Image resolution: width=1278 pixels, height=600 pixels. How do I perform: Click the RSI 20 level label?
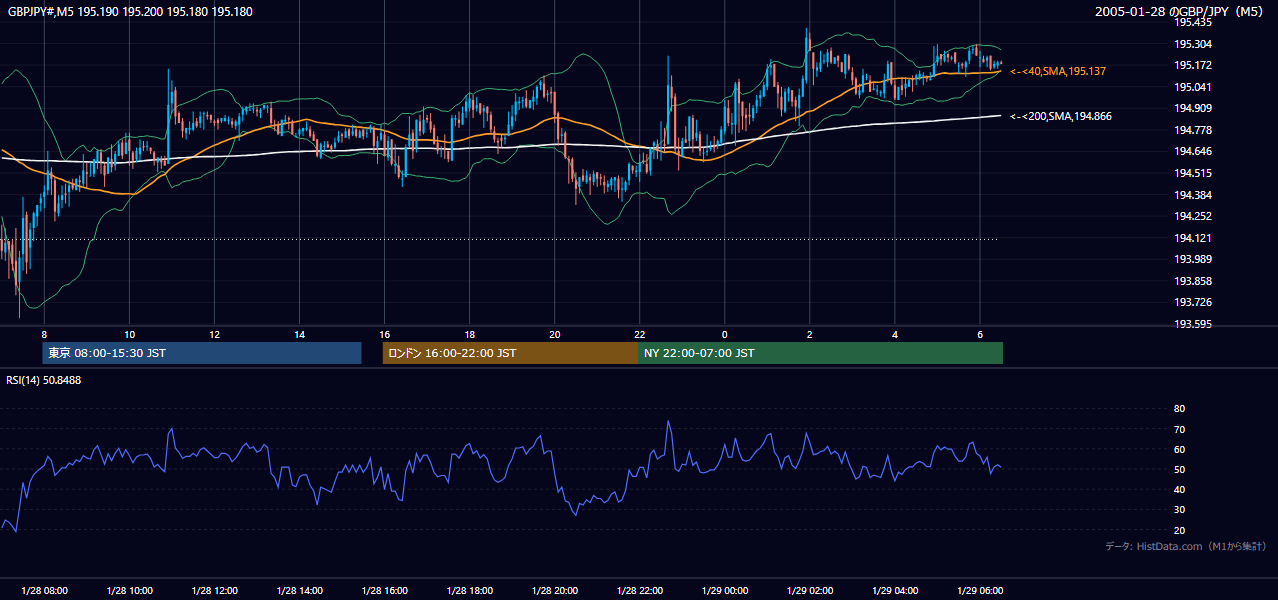pos(1179,530)
